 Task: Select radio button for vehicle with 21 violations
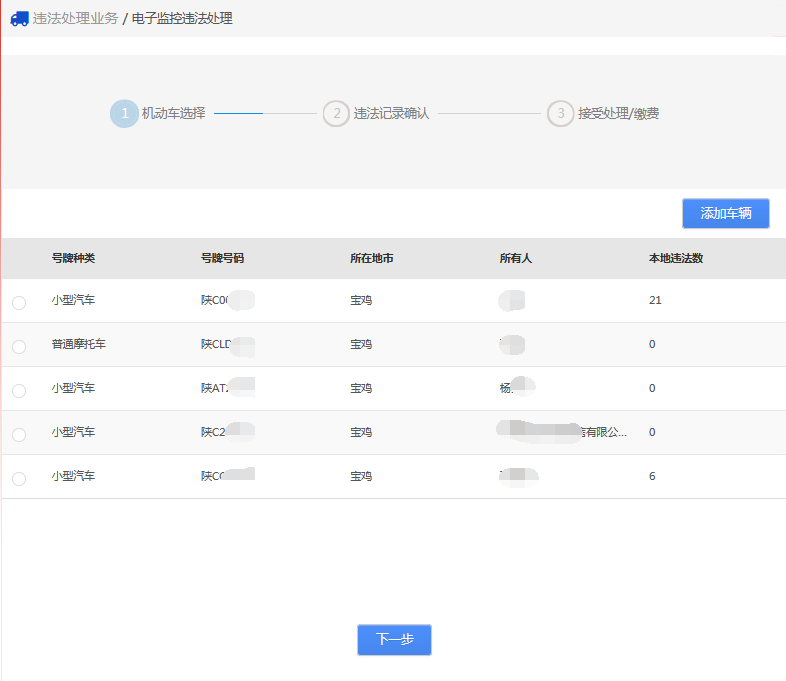click(x=19, y=303)
